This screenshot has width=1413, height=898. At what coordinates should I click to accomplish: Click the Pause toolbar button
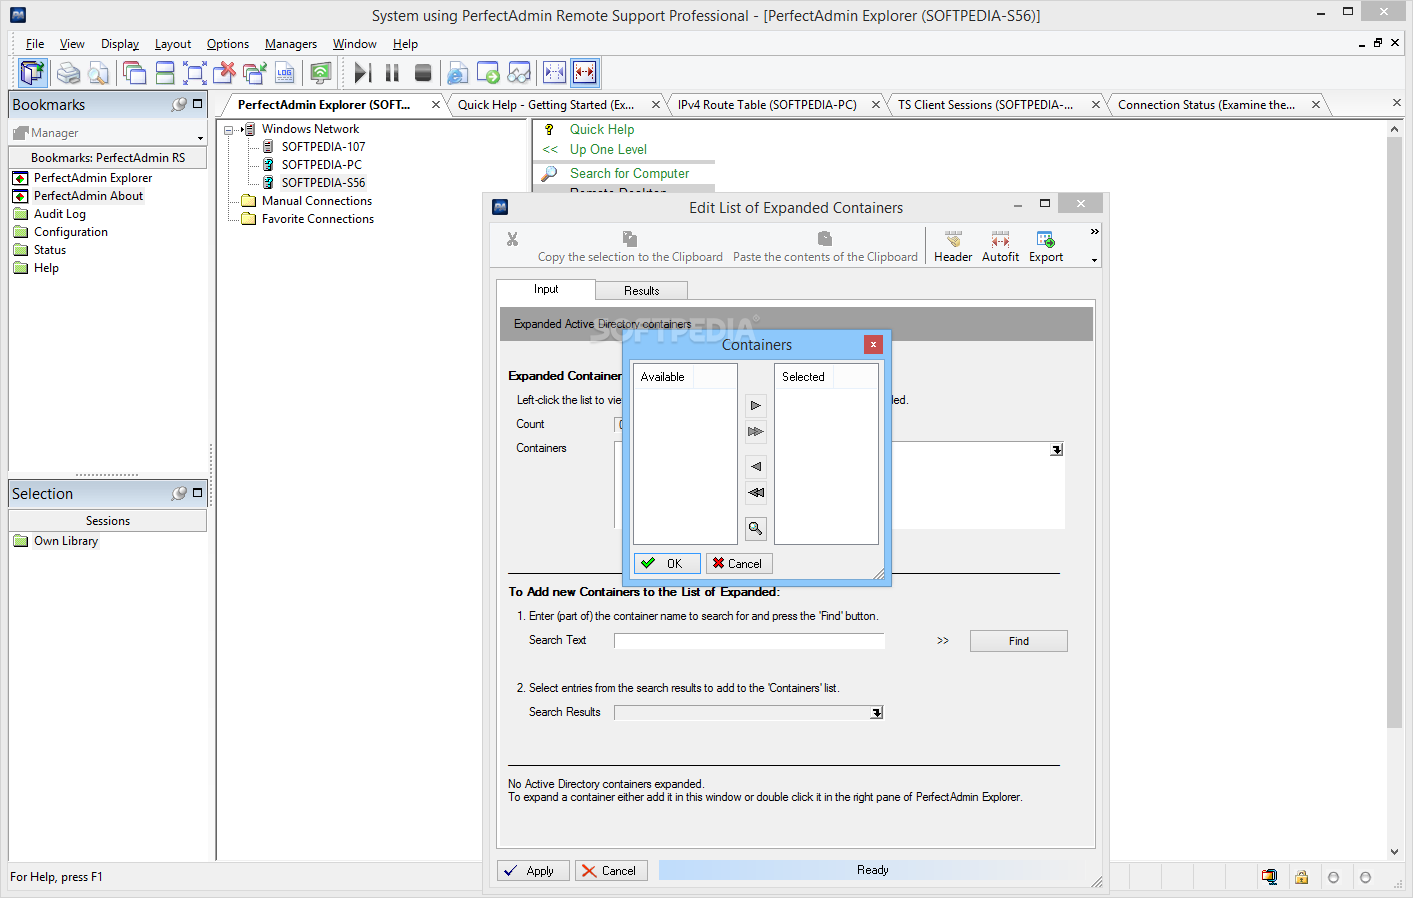tap(392, 73)
